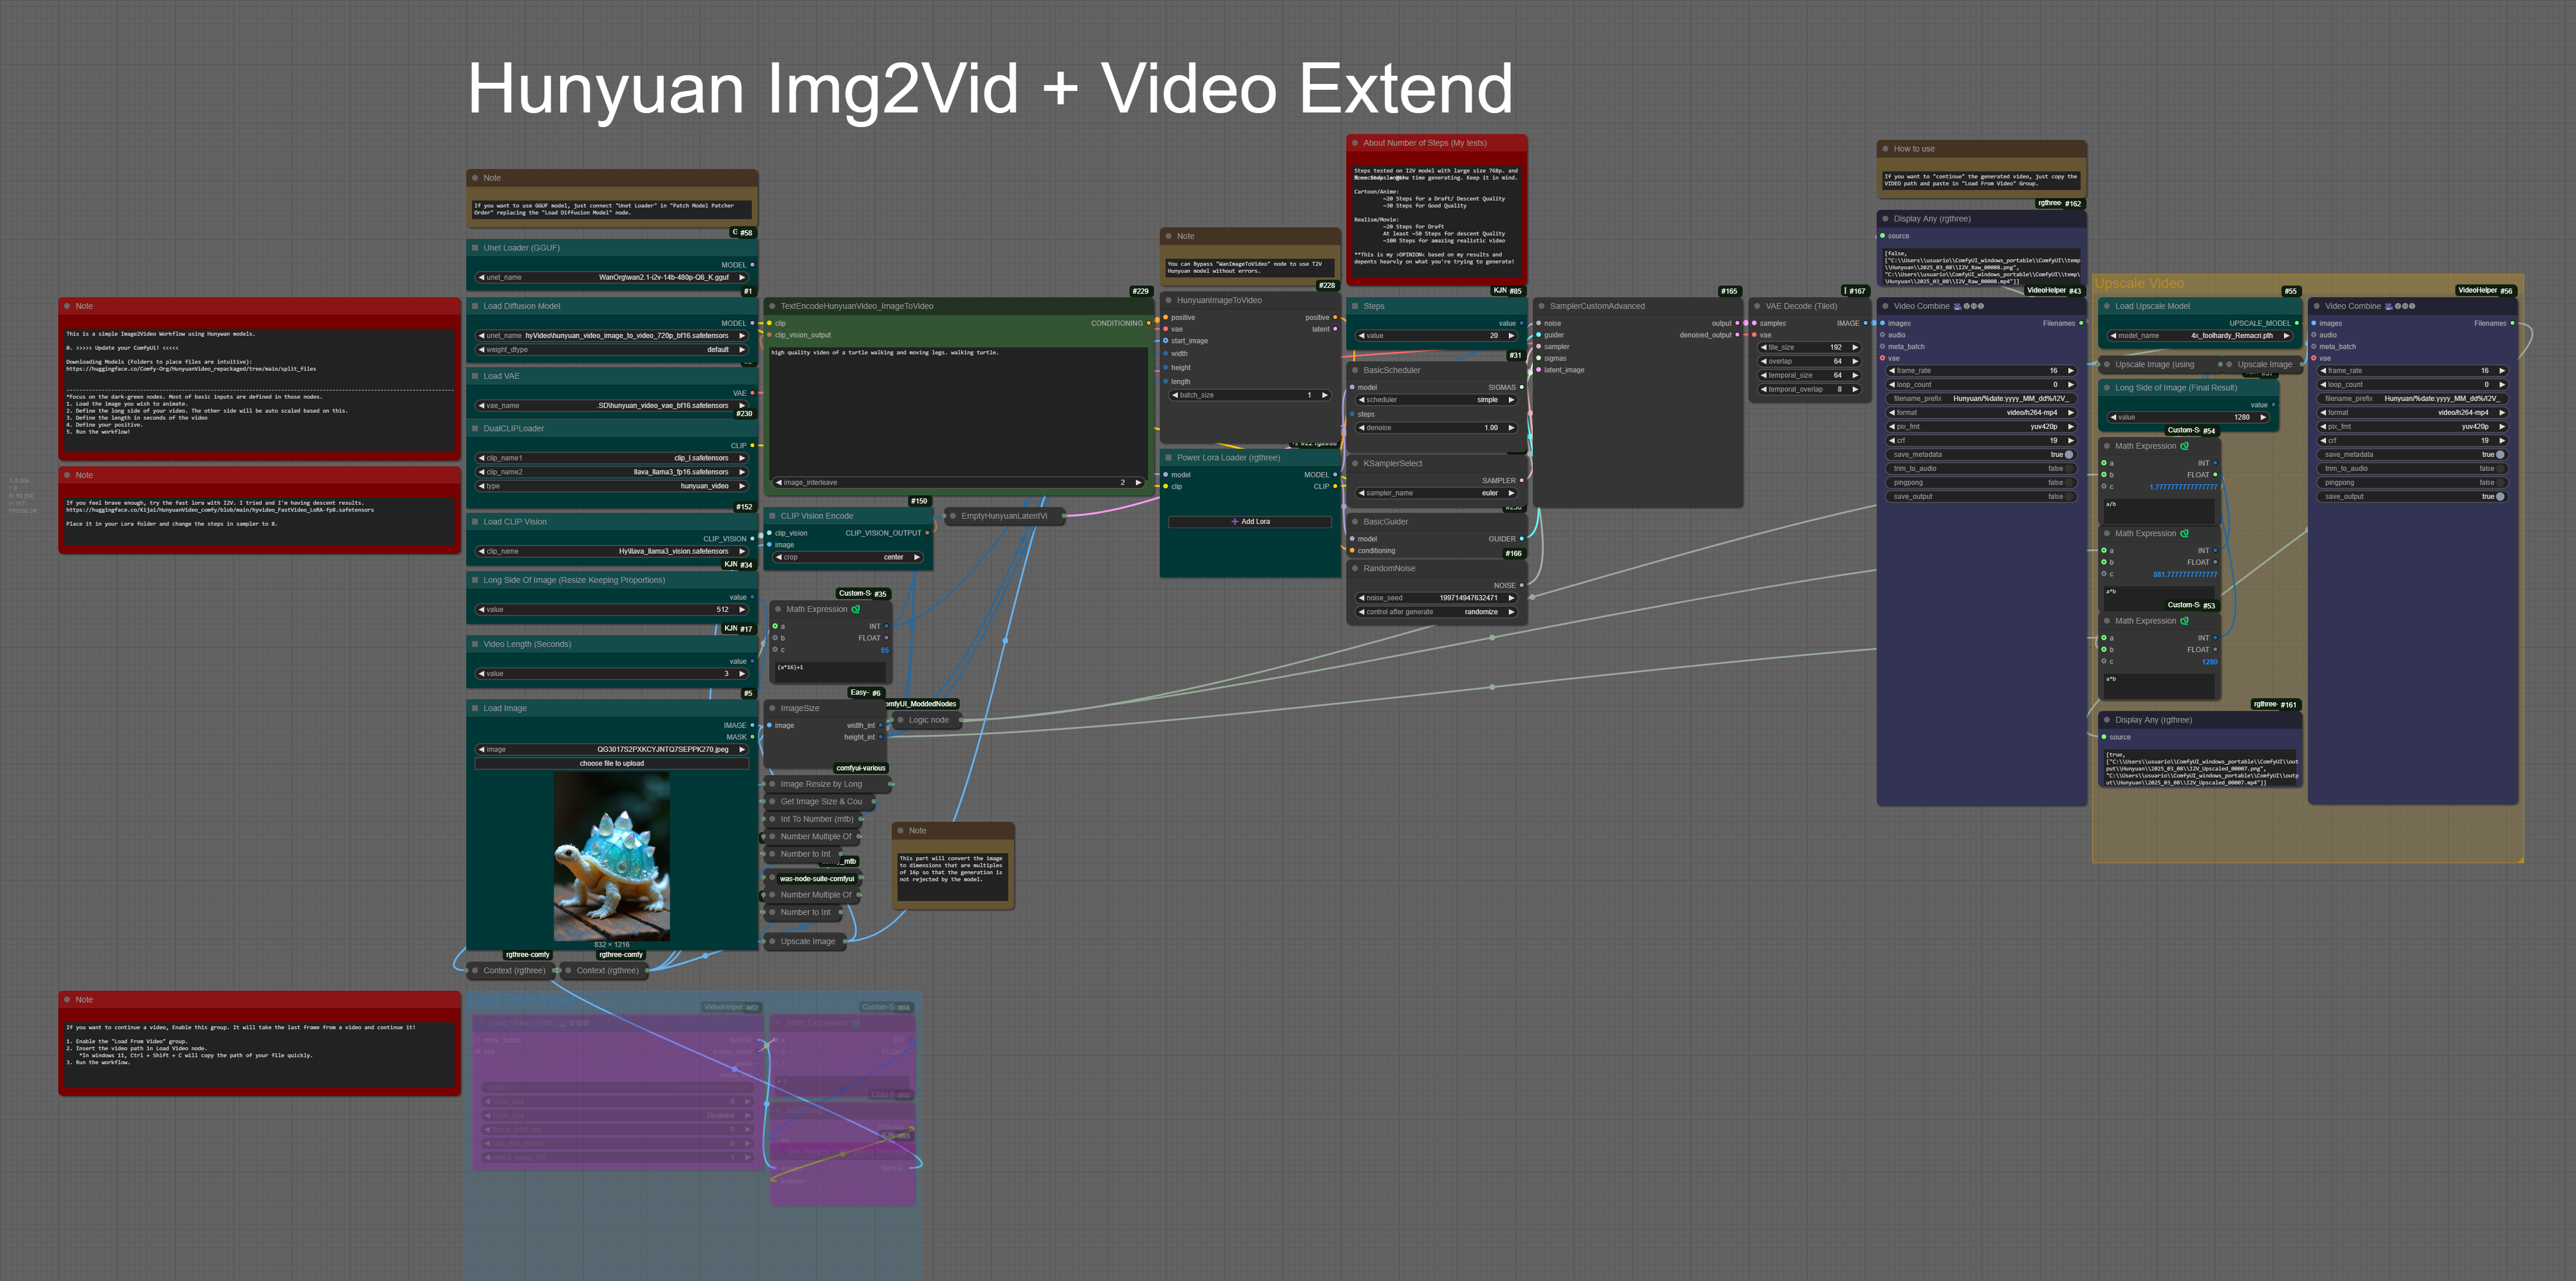The width and height of the screenshot is (2576, 1281).
Task: Open the sampler_name dropdown showing euler
Action: (x=1436, y=493)
